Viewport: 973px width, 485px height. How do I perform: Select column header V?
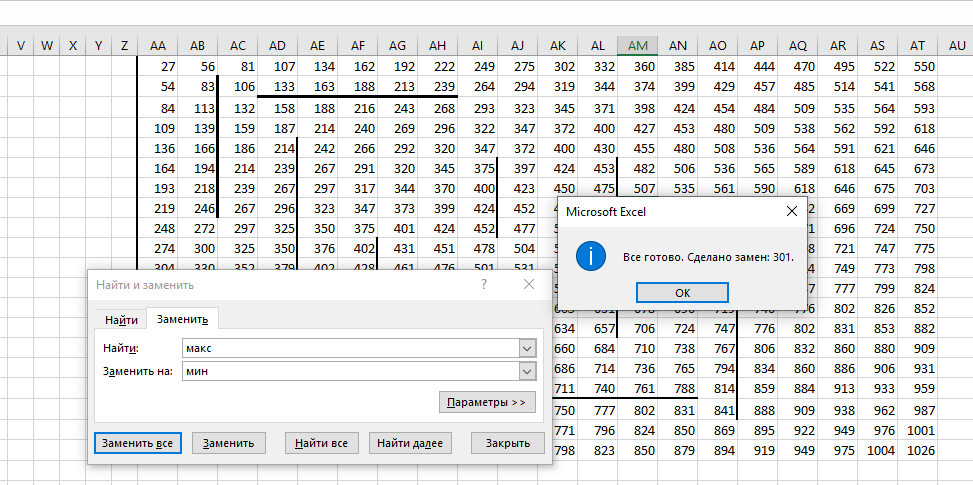pos(21,46)
